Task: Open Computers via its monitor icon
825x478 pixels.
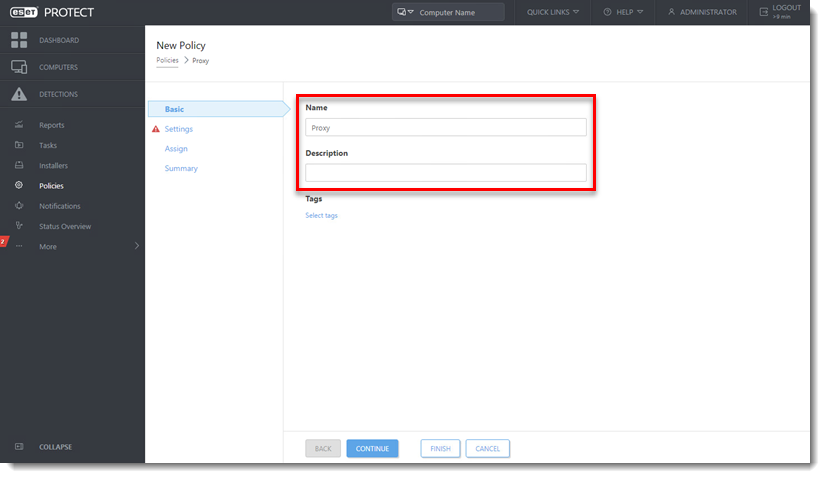Action: [x=19, y=67]
